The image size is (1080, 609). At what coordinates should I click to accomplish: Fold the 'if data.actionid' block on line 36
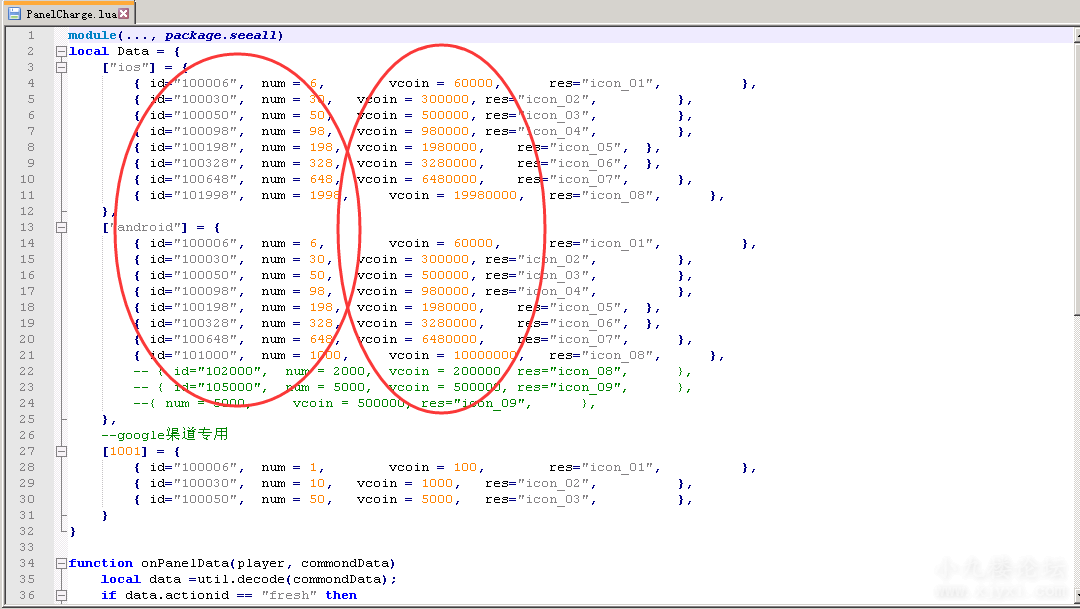coord(61,595)
